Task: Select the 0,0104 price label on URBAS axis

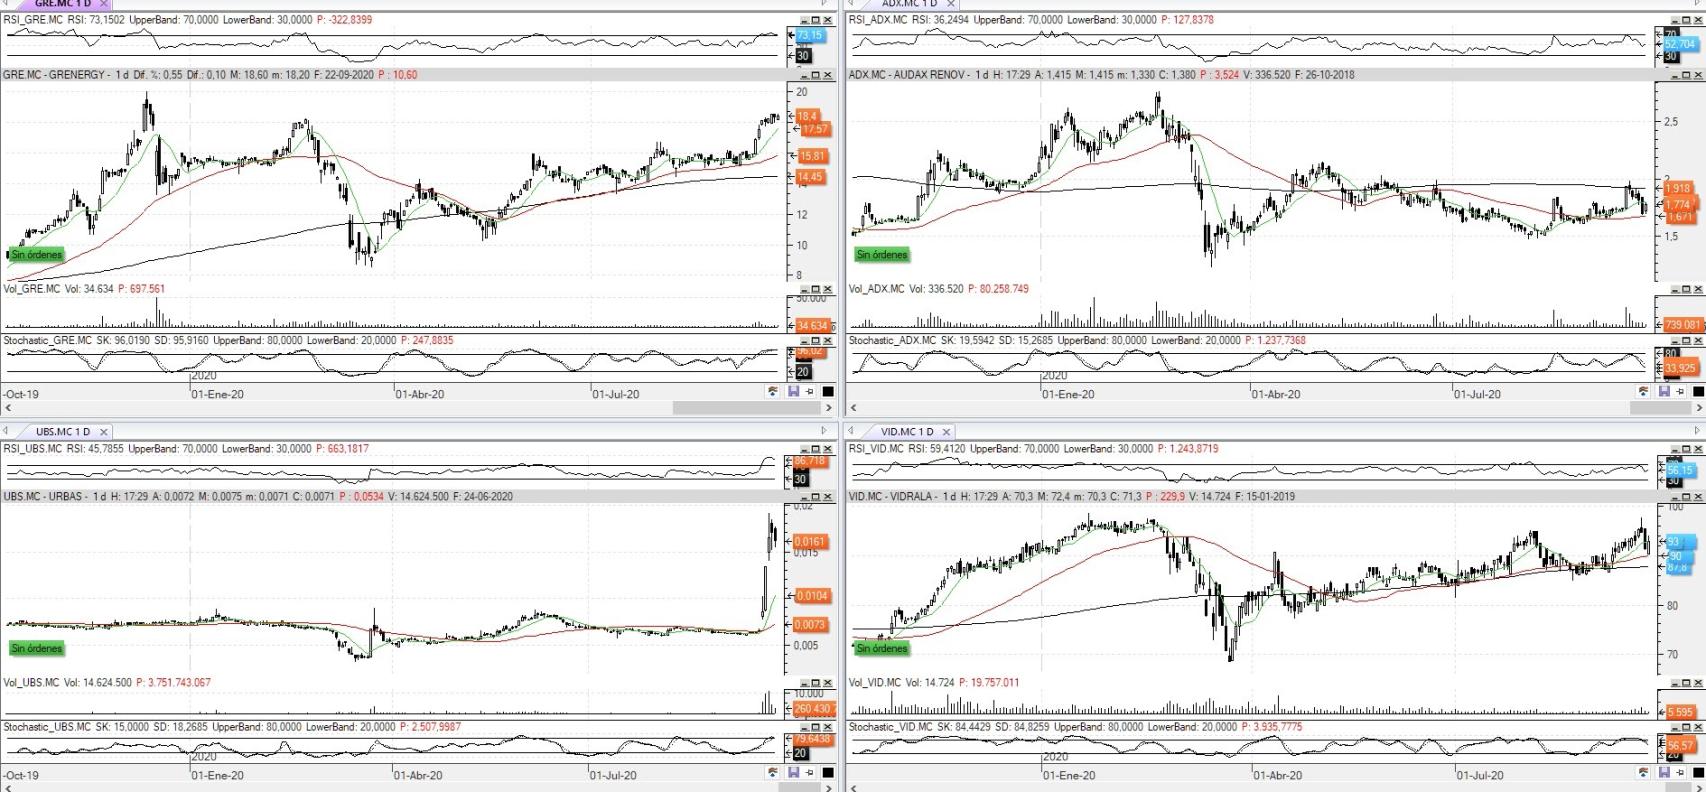Action: [x=811, y=596]
